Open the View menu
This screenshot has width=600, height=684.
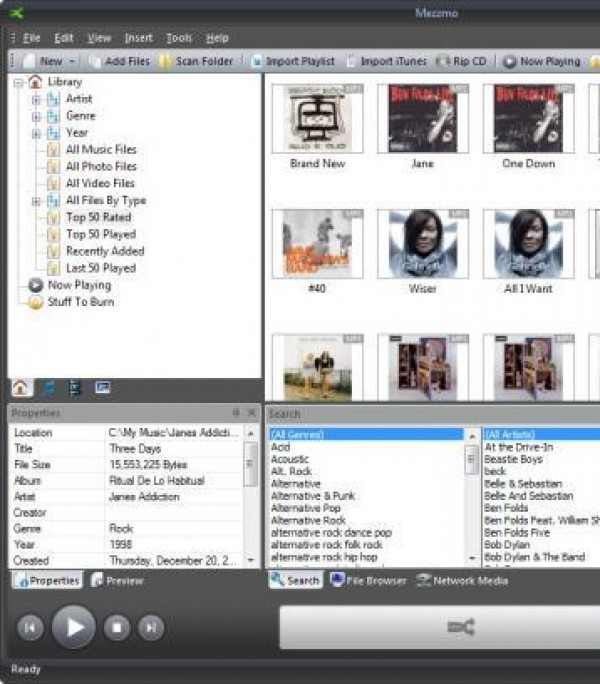click(99, 38)
